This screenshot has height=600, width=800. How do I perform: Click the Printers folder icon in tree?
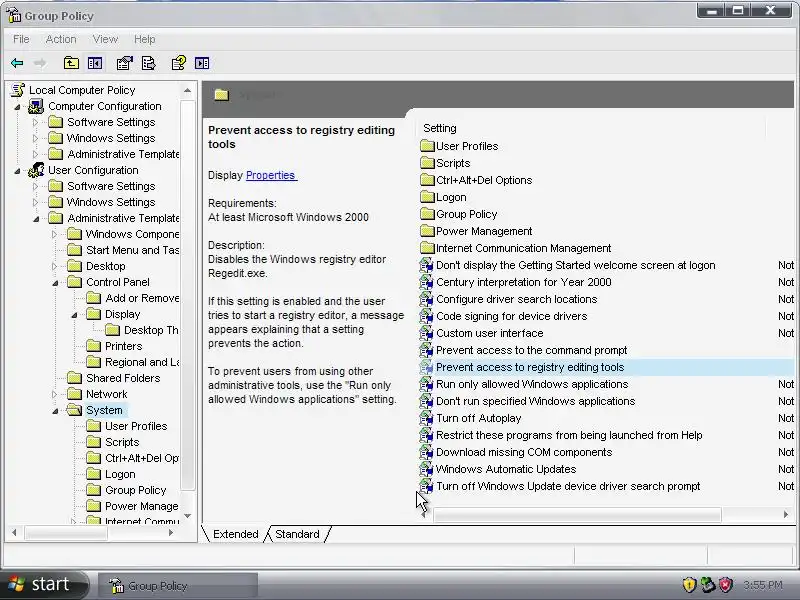93,346
